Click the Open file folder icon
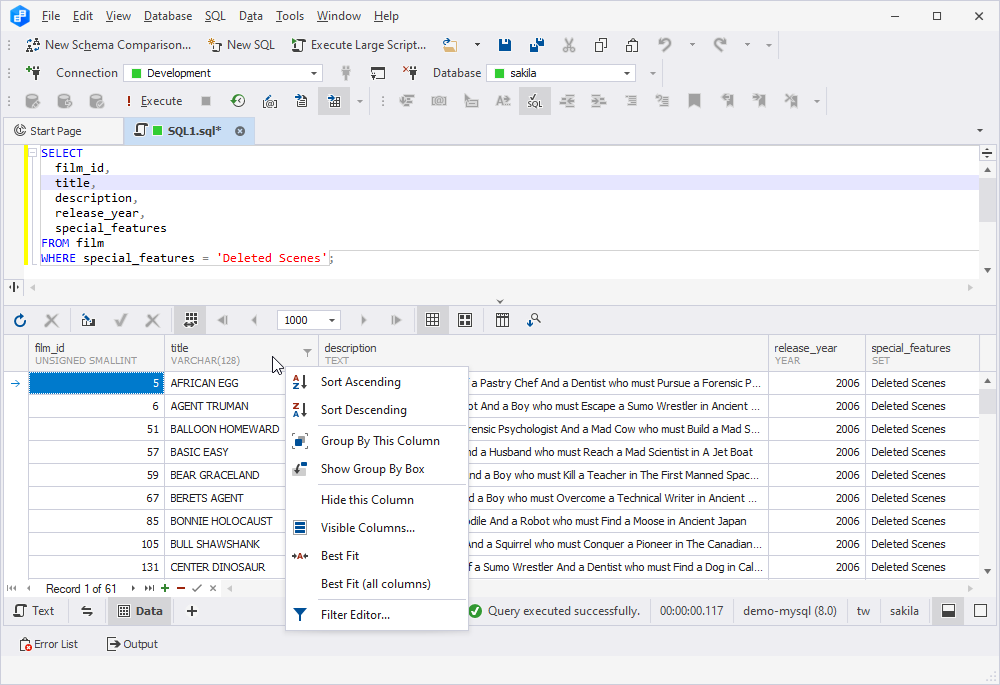 [x=450, y=45]
